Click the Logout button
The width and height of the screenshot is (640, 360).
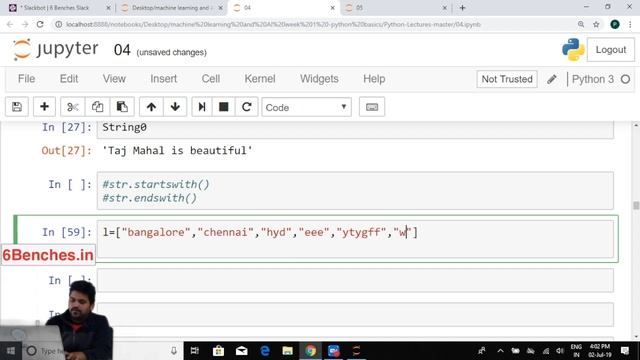click(x=611, y=50)
